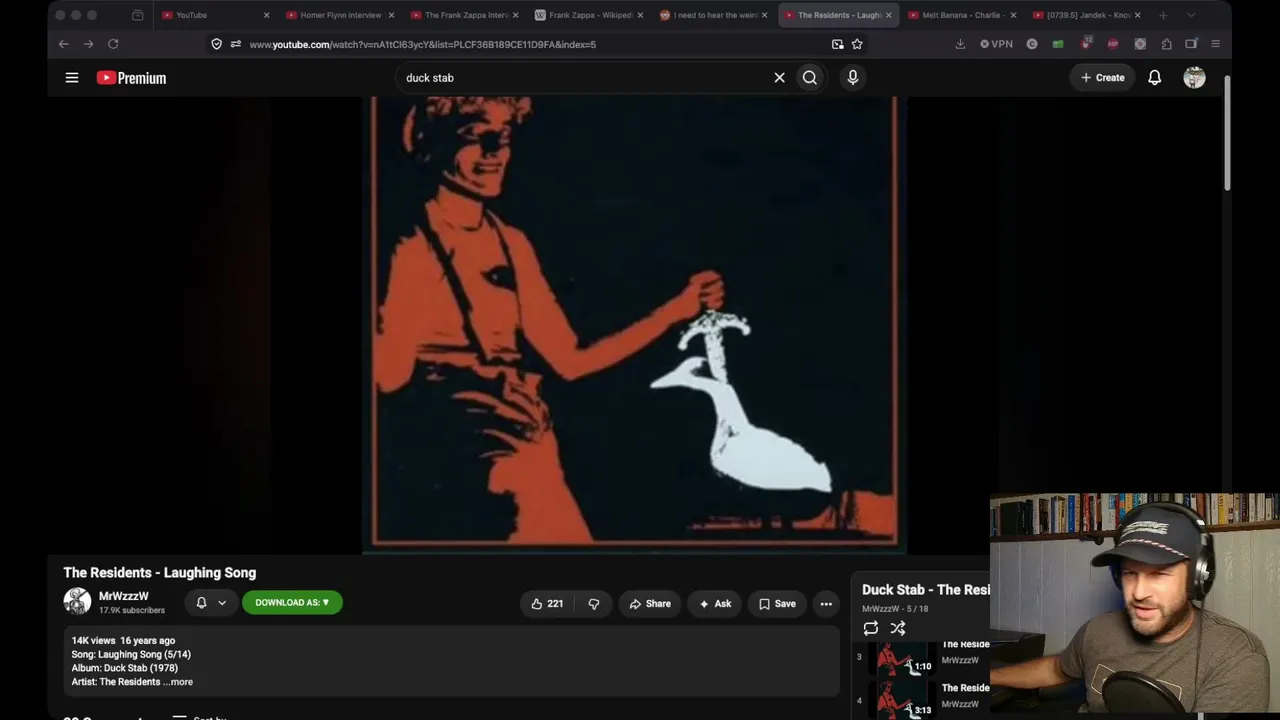Switch to Melt Banana - Charlie tab
The image size is (1280, 720).
960,15
